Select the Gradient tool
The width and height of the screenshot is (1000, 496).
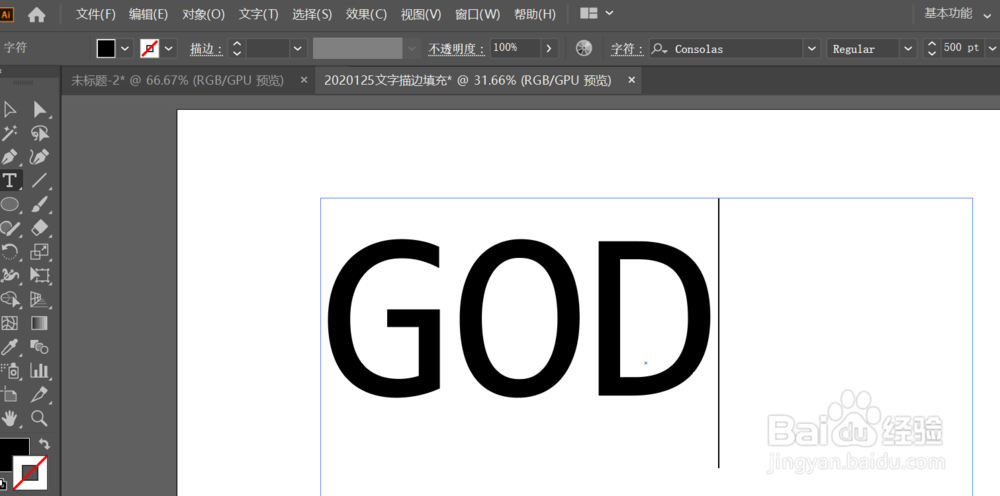click(x=40, y=323)
